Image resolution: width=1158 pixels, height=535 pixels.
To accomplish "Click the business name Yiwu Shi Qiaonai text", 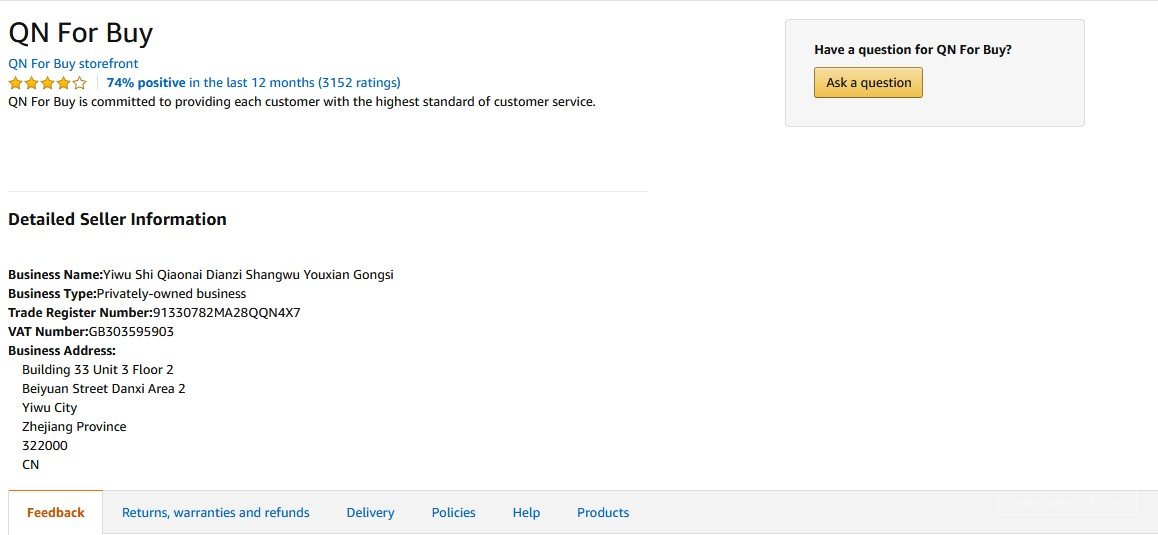I will tap(248, 275).
